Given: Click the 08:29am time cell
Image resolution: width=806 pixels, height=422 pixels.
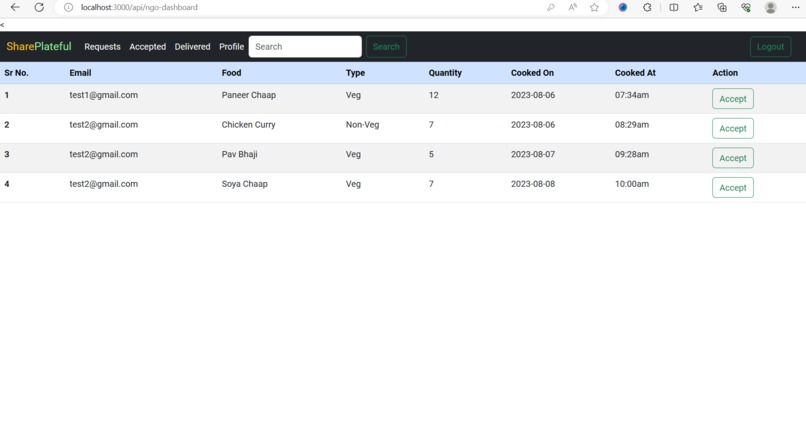Looking at the screenshot, I should pyautogui.click(x=632, y=125).
